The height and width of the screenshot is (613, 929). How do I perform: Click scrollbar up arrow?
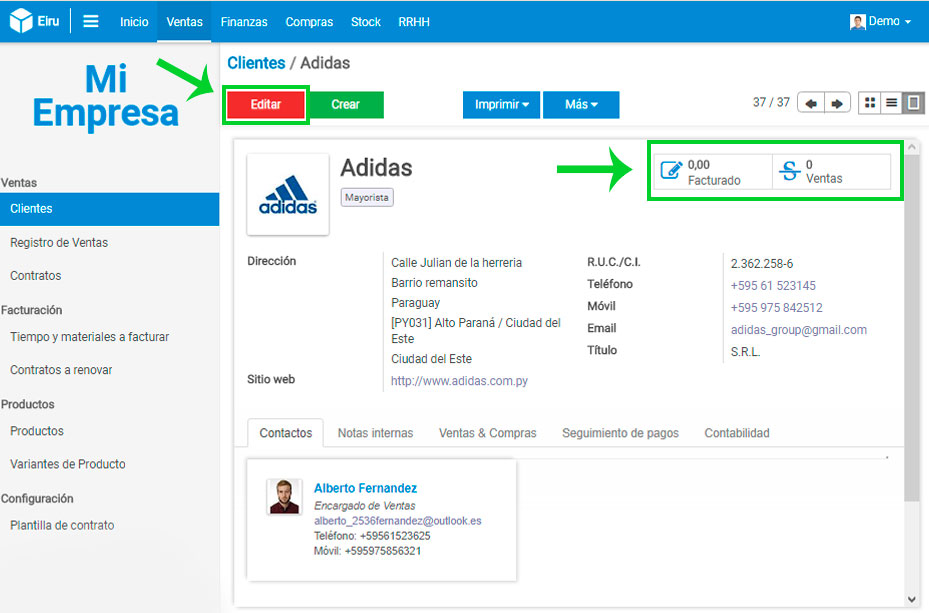911,146
